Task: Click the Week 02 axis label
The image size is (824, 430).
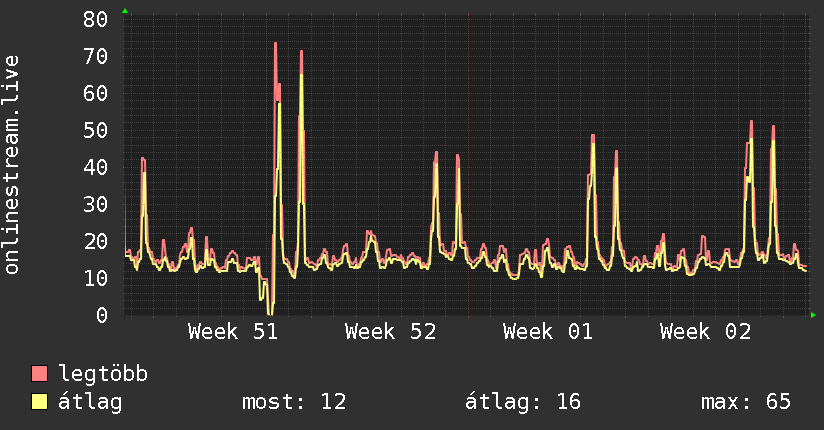Action: pyautogui.click(x=705, y=332)
